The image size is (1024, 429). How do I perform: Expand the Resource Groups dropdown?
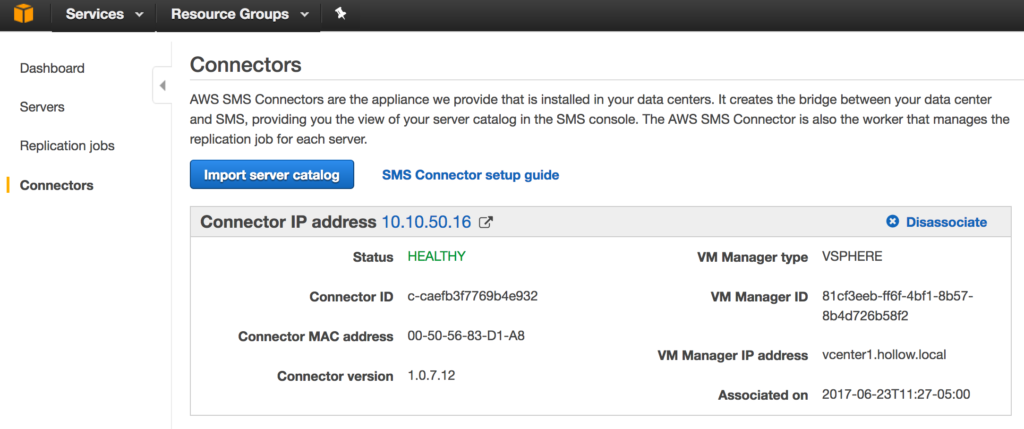(237, 14)
